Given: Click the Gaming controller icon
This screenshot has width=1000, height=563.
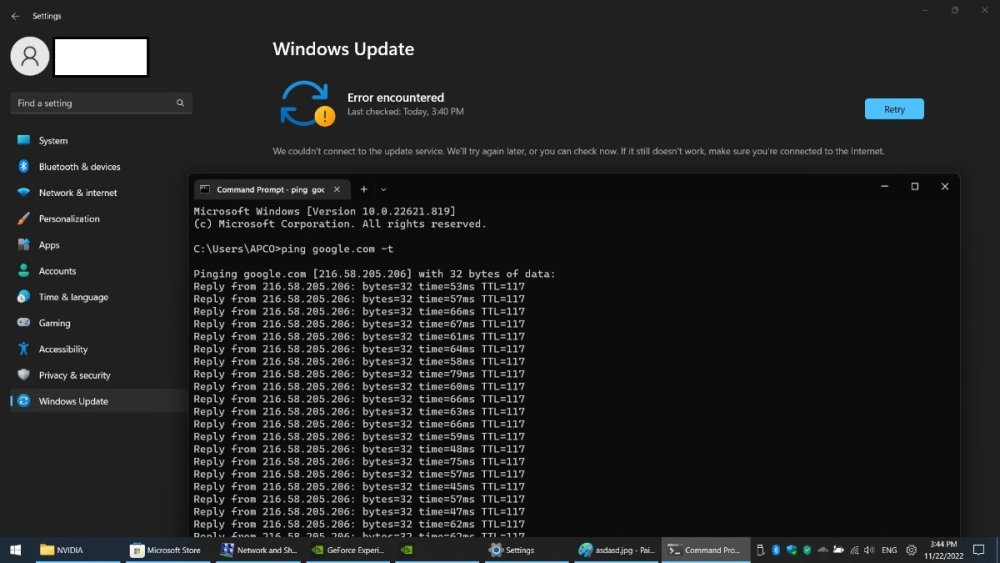Looking at the screenshot, I should [24, 323].
